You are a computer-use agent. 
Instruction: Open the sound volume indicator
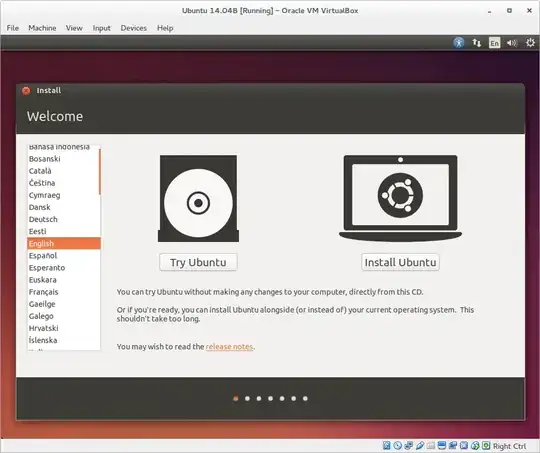click(512, 43)
